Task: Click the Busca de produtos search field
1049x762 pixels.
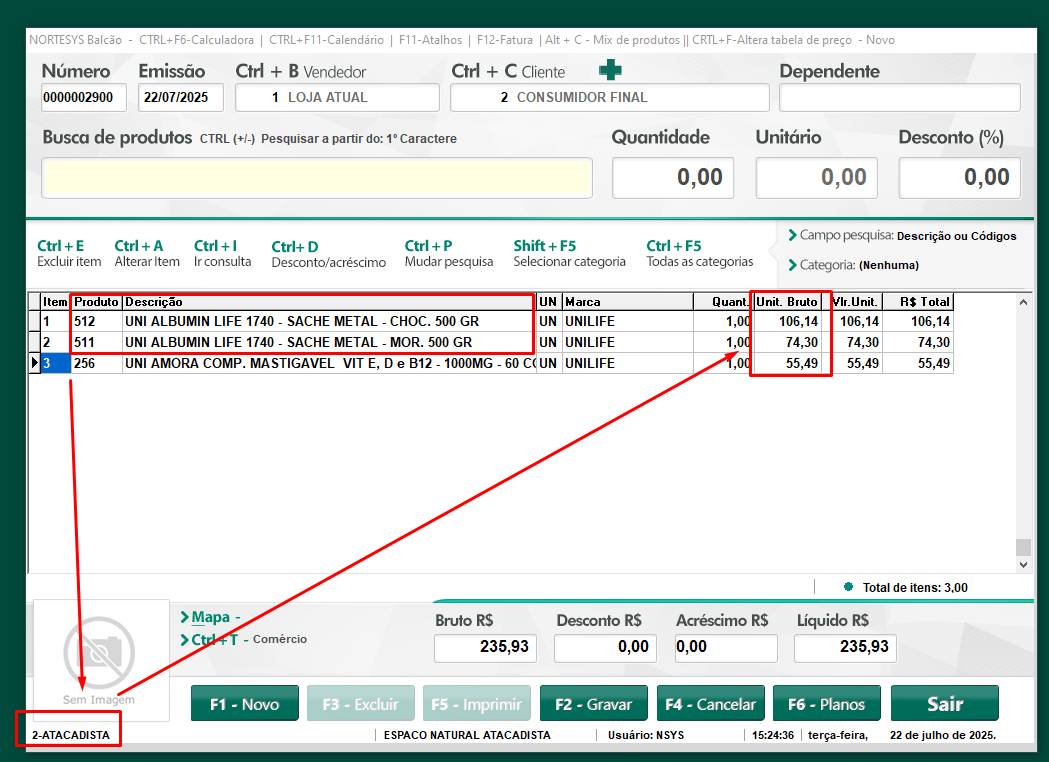Action: 316,178
